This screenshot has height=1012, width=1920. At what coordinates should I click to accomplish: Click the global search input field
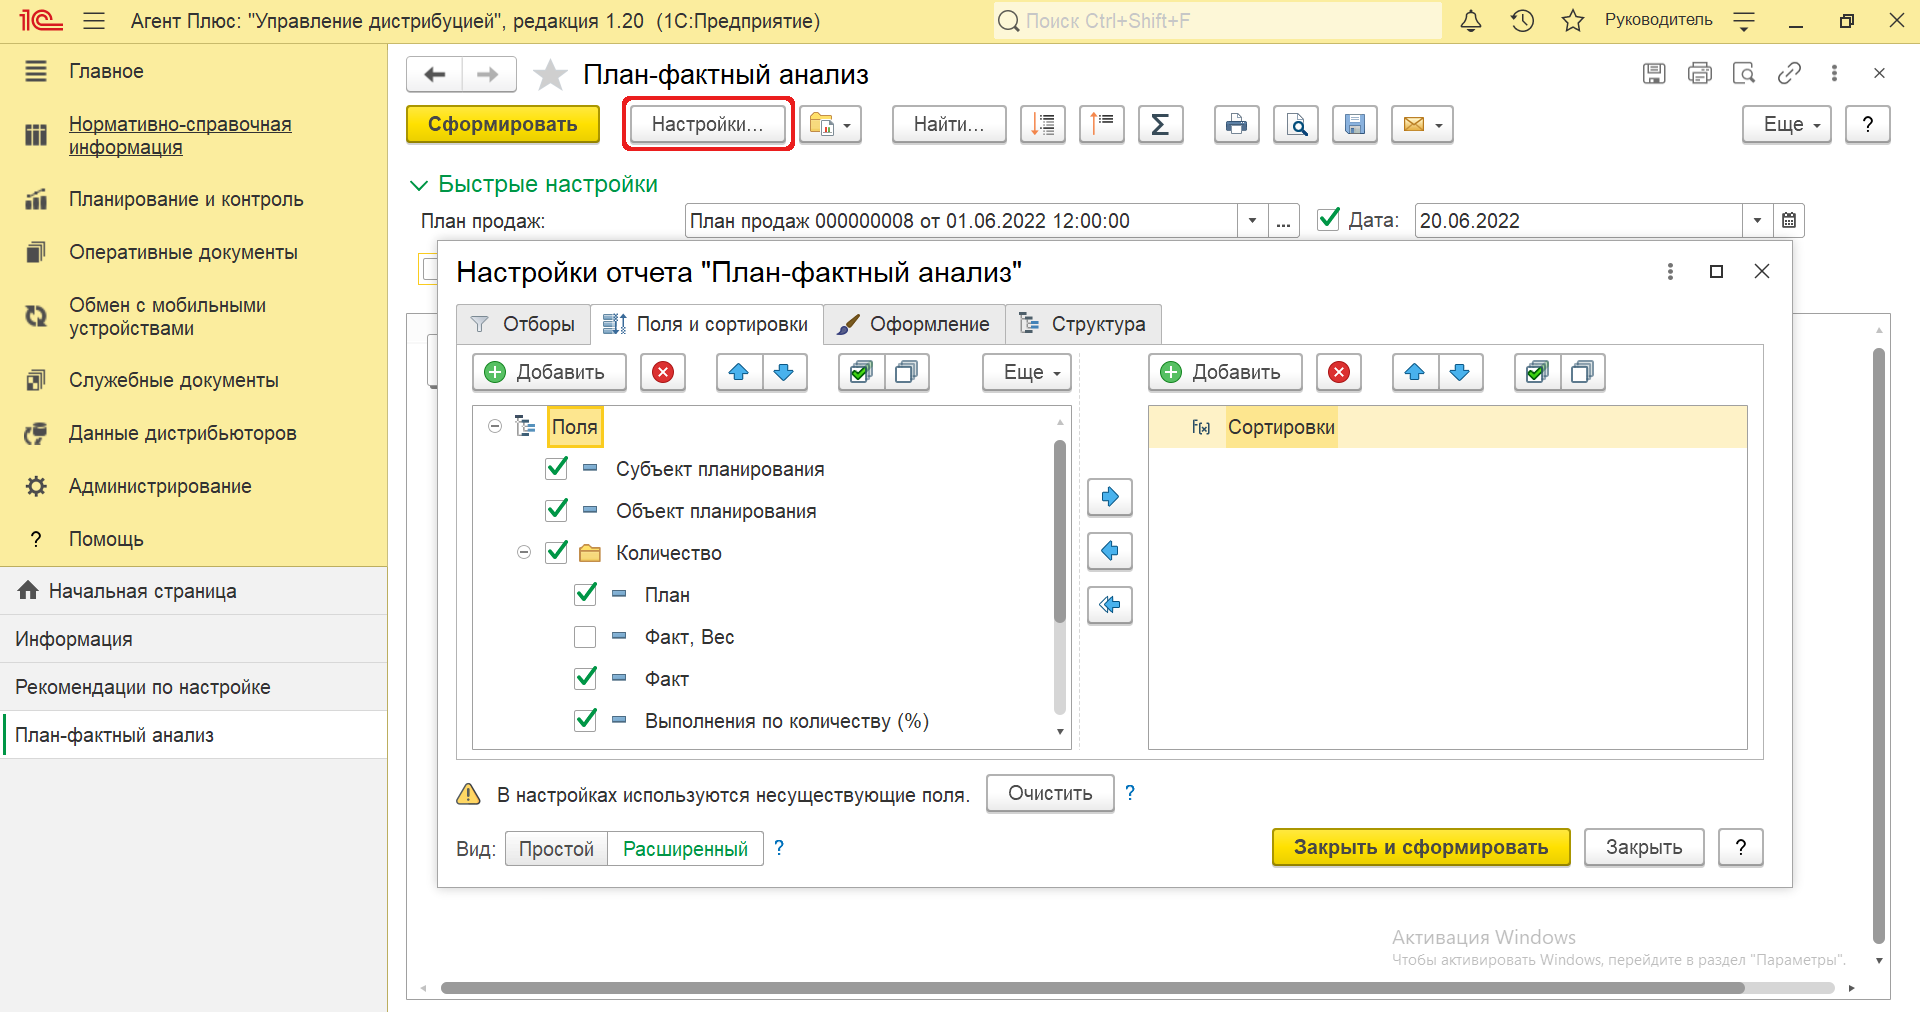(1215, 21)
